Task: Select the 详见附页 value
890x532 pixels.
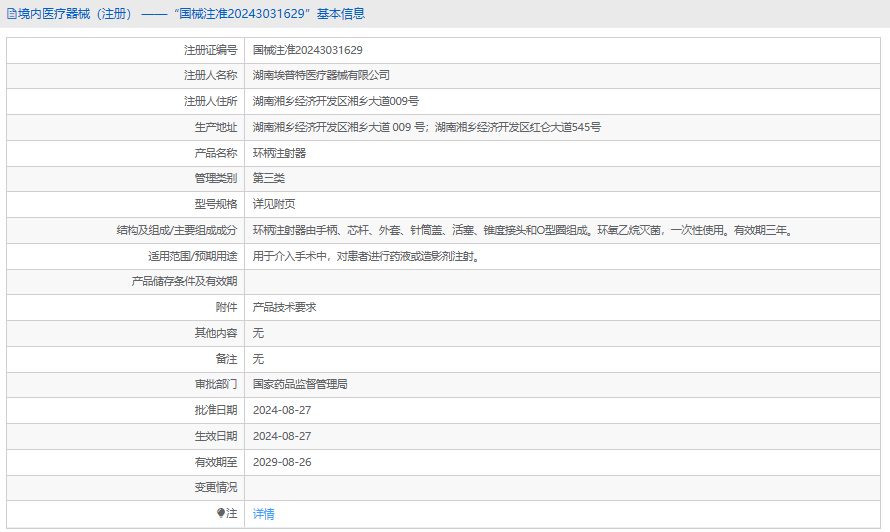Action: coord(274,204)
